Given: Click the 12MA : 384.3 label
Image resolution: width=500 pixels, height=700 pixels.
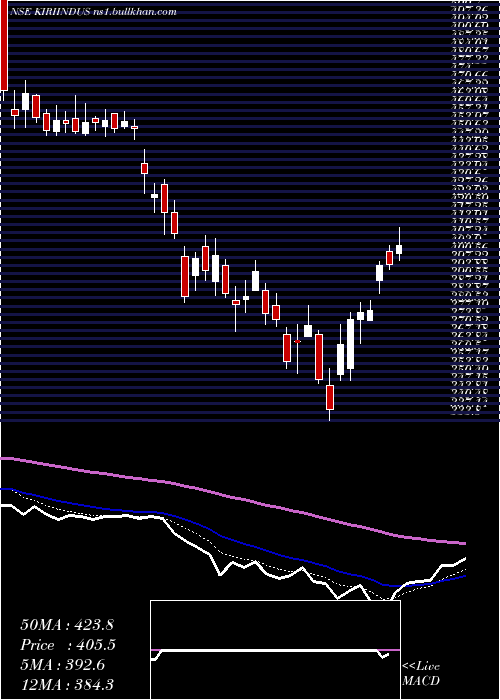Looking at the screenshot, I should click(67, 684).
